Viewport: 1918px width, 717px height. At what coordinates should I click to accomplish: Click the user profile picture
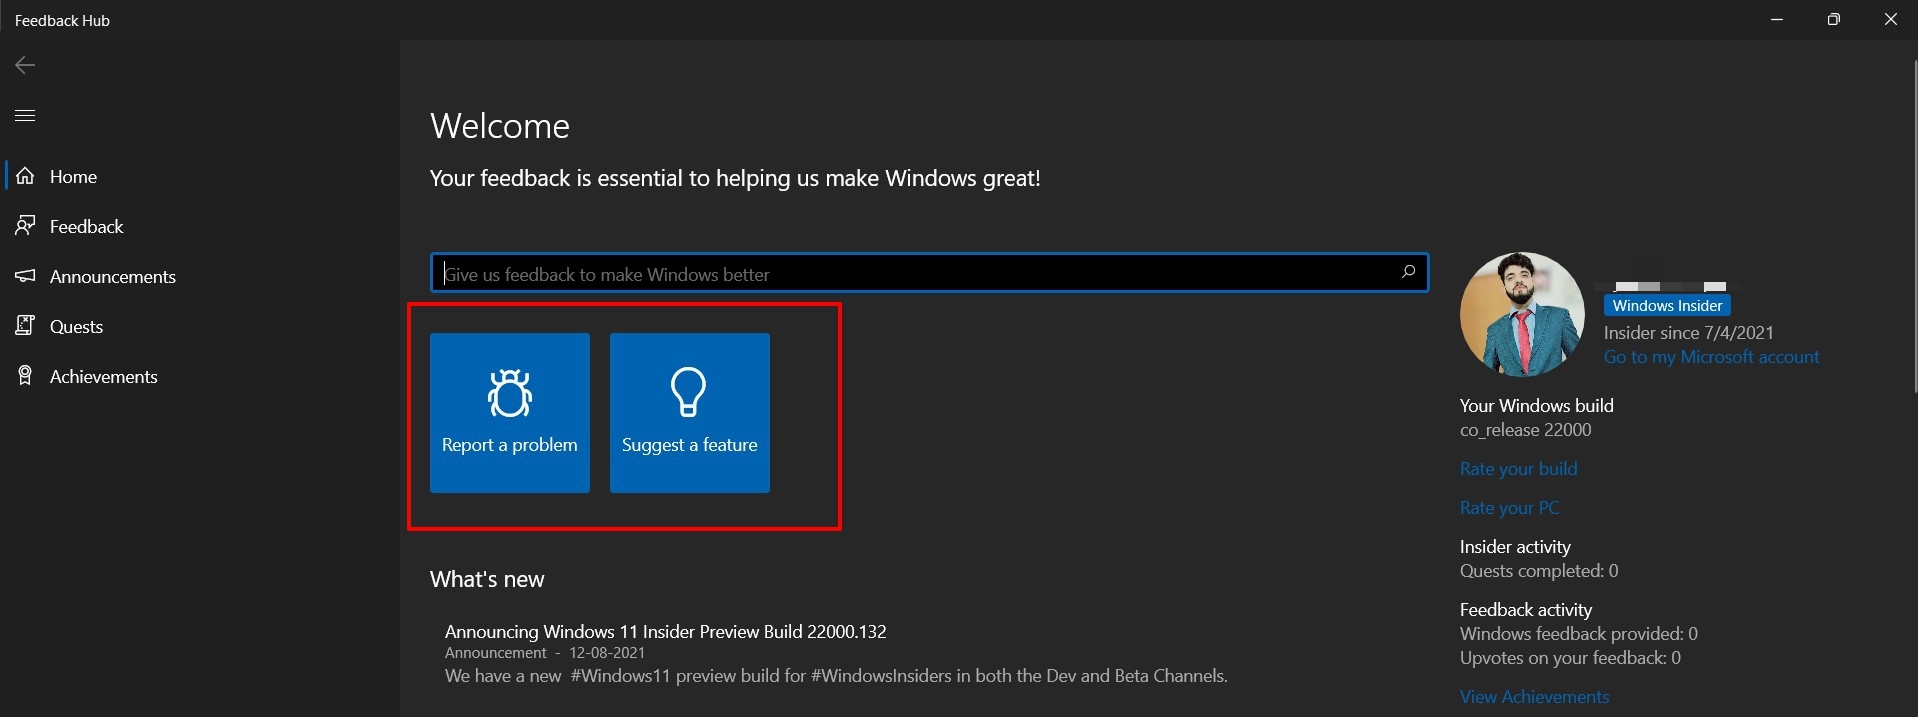[x=1522, y=314]
